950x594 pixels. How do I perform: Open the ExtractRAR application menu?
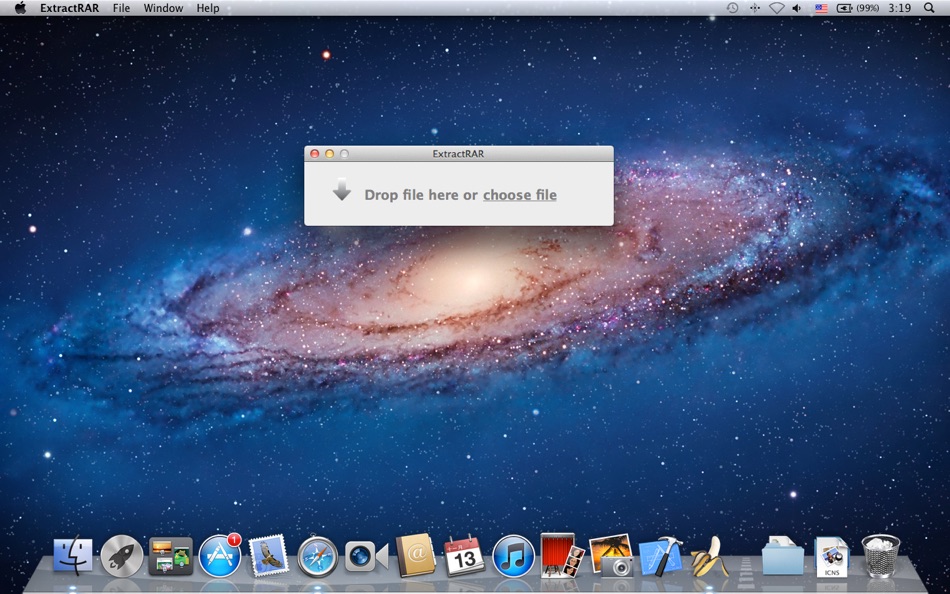(x=70, y=8)
